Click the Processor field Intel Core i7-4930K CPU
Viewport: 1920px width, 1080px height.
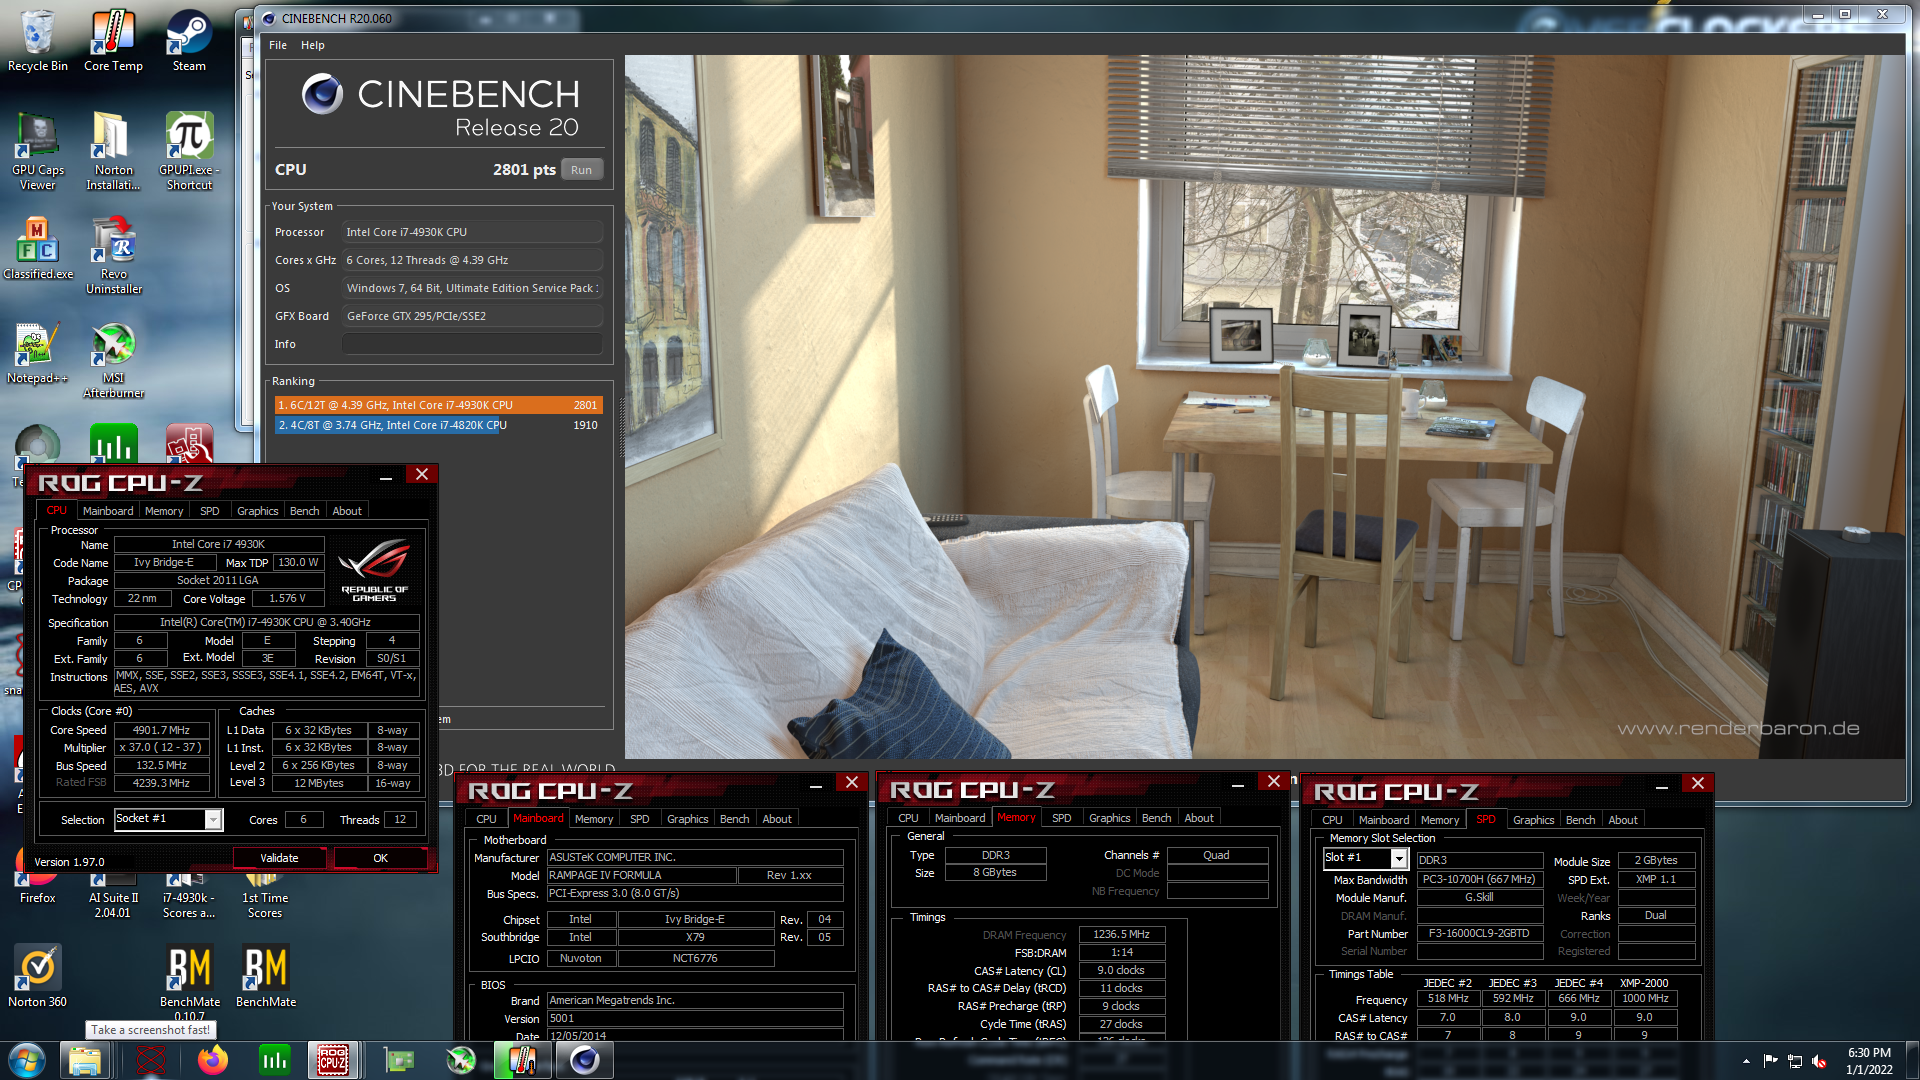tap(472, 232)
